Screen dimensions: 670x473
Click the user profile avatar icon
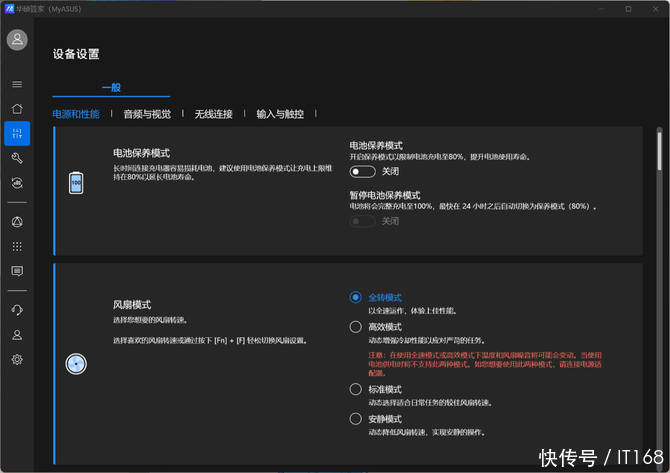coord(17,40)
